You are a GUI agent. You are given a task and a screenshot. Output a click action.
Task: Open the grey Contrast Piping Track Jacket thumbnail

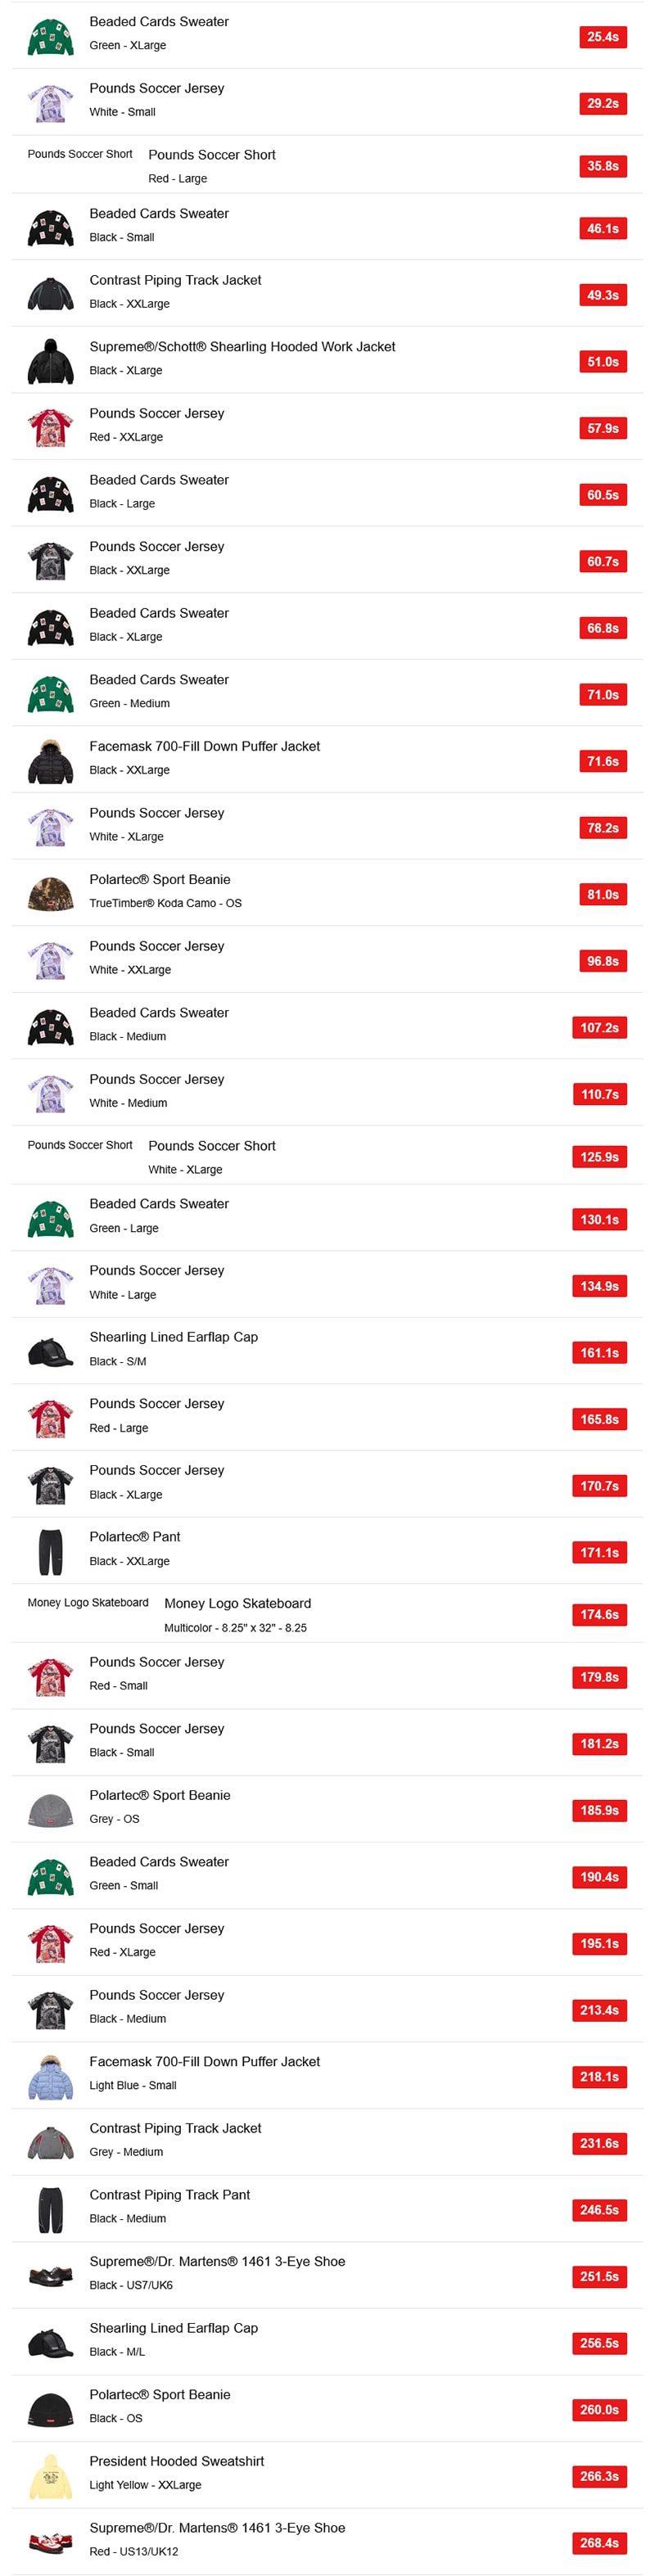pyautogui.click(x=50, y=2142)
